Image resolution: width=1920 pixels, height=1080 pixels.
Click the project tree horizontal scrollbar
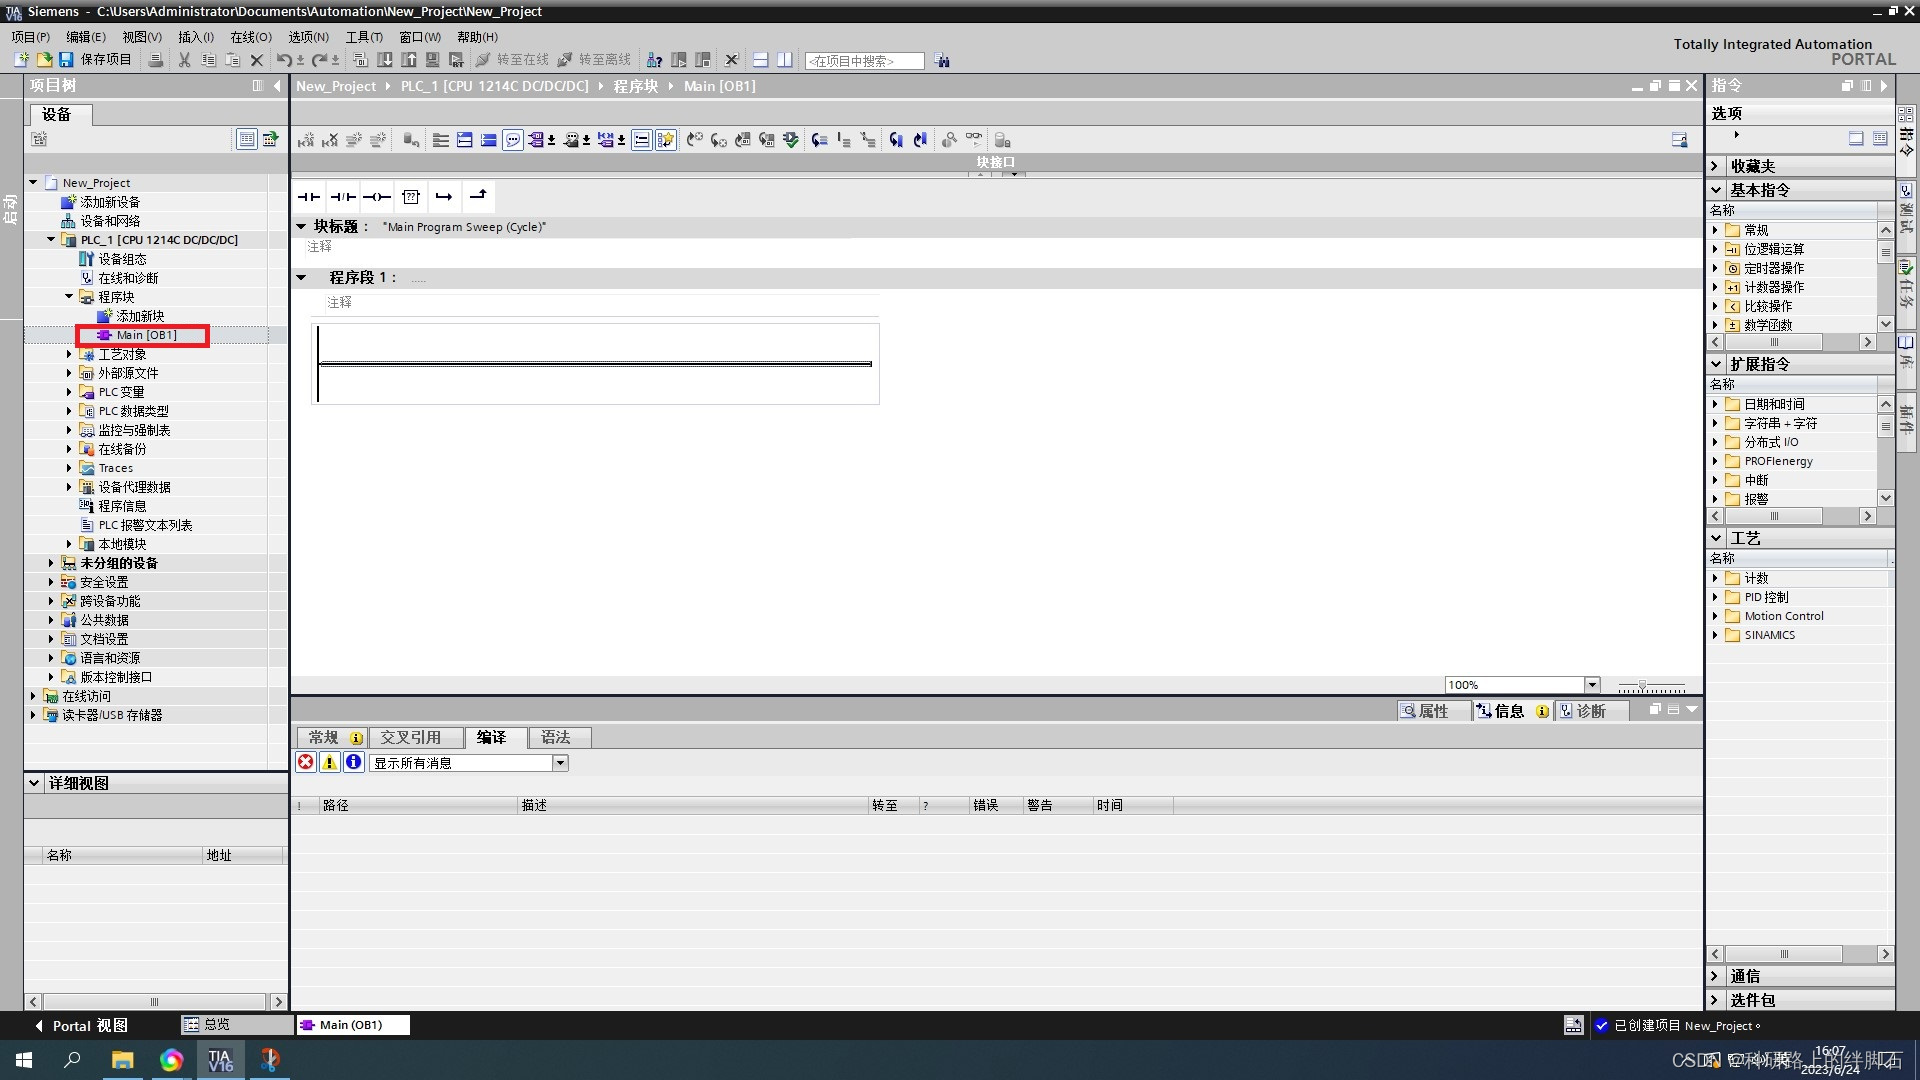click(x=155, y=1002)
